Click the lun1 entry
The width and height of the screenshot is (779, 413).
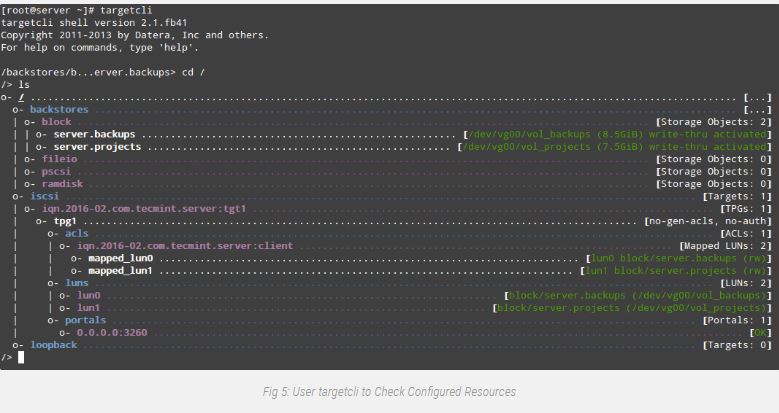(x=88, y=308)
